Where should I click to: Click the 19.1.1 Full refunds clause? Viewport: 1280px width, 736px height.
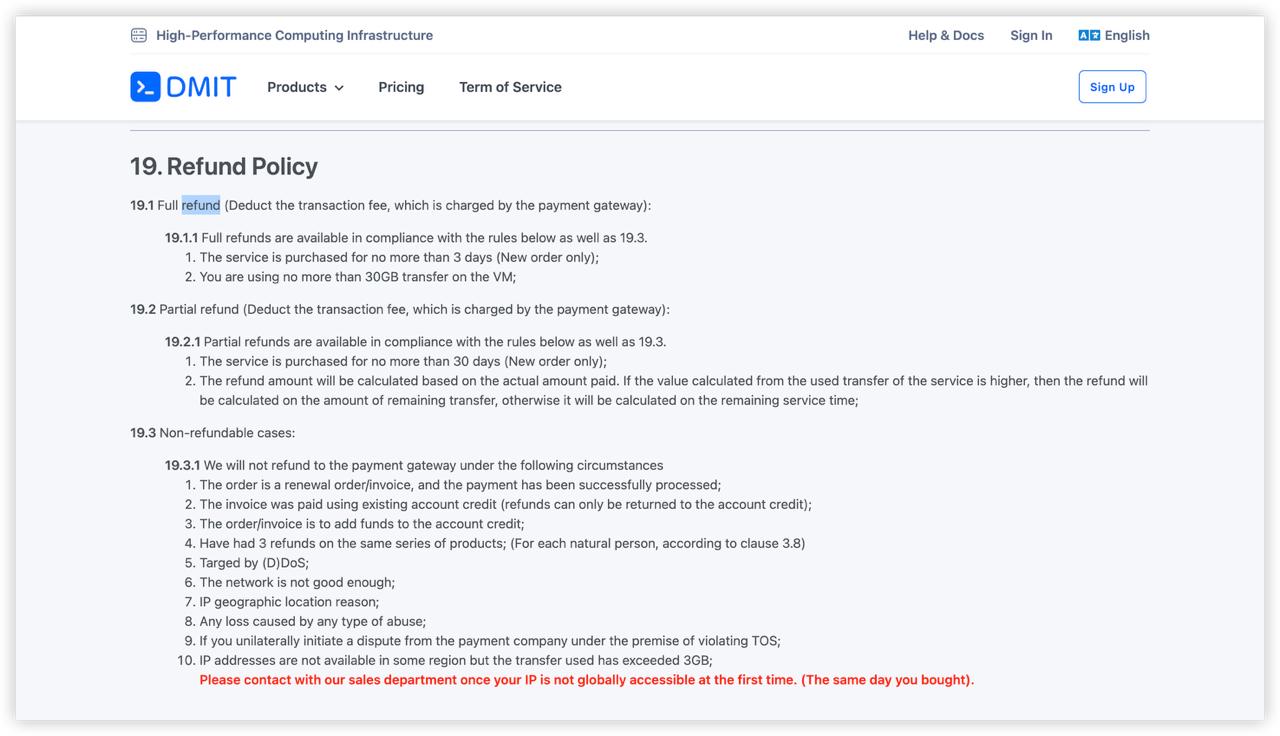pyautogui.click(x=406, y=238)
